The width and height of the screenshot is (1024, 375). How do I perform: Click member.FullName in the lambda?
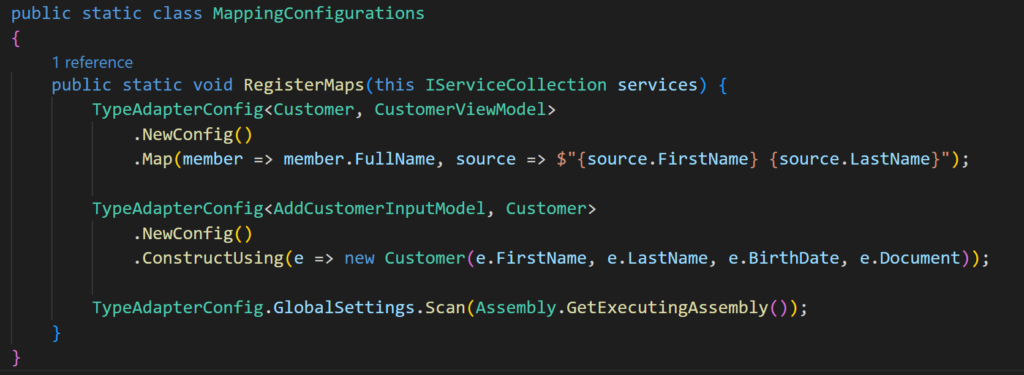[355, 160]
